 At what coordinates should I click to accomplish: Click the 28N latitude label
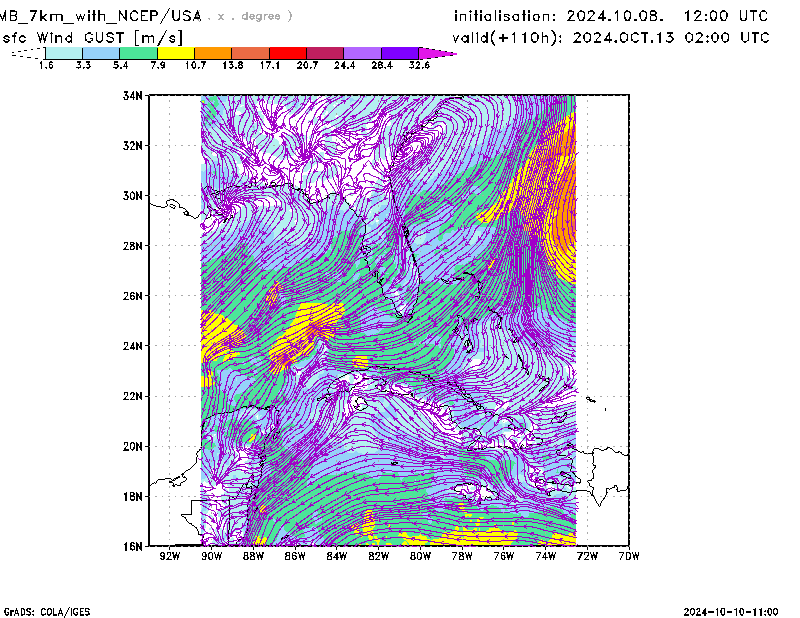(x=133, y=245)
